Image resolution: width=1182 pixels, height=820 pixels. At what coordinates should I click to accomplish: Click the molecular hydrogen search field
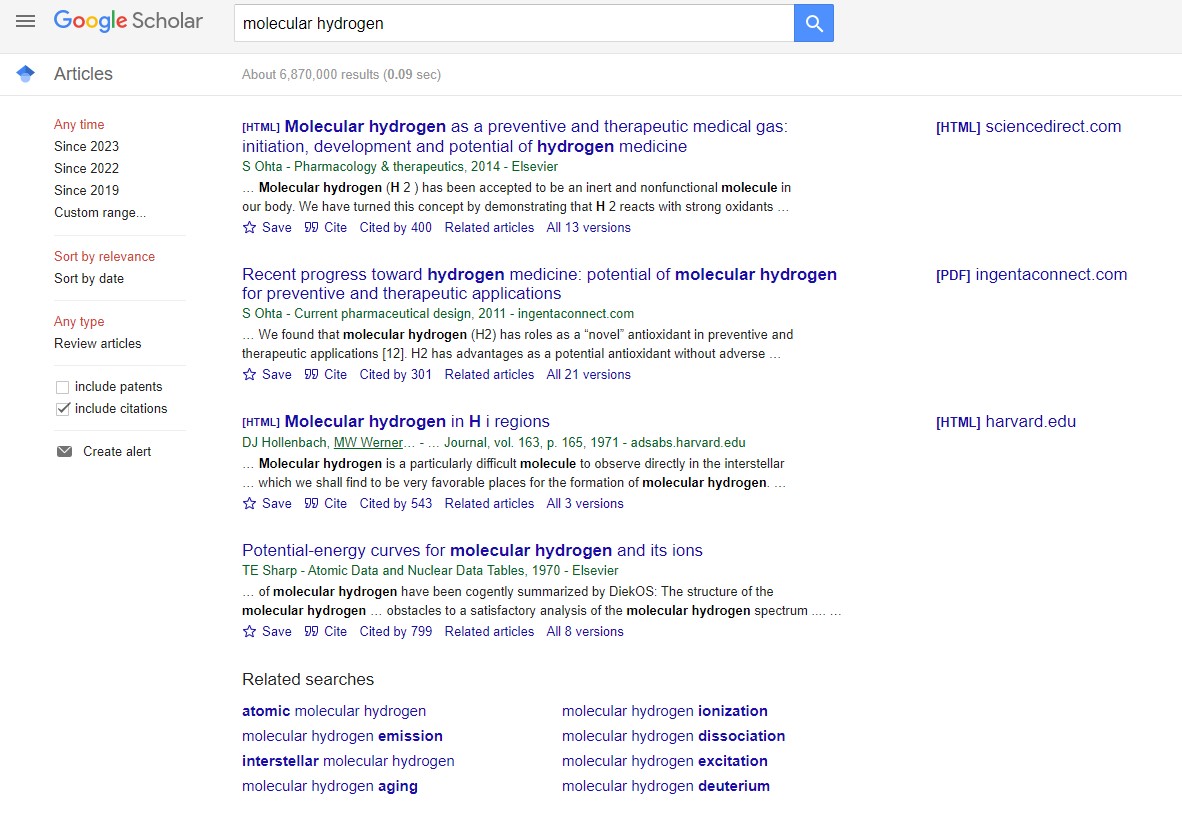514,23
